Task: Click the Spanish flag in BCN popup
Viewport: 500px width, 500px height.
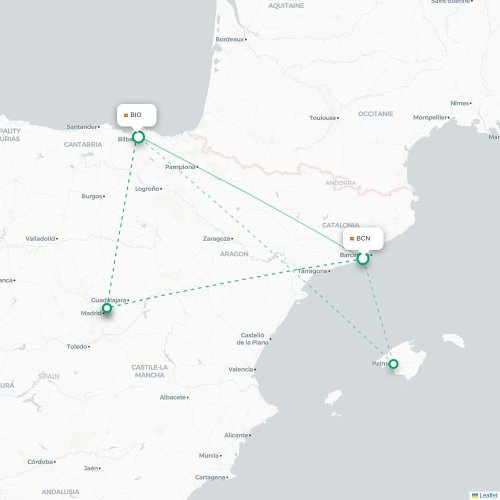Action: coord(352,239)
